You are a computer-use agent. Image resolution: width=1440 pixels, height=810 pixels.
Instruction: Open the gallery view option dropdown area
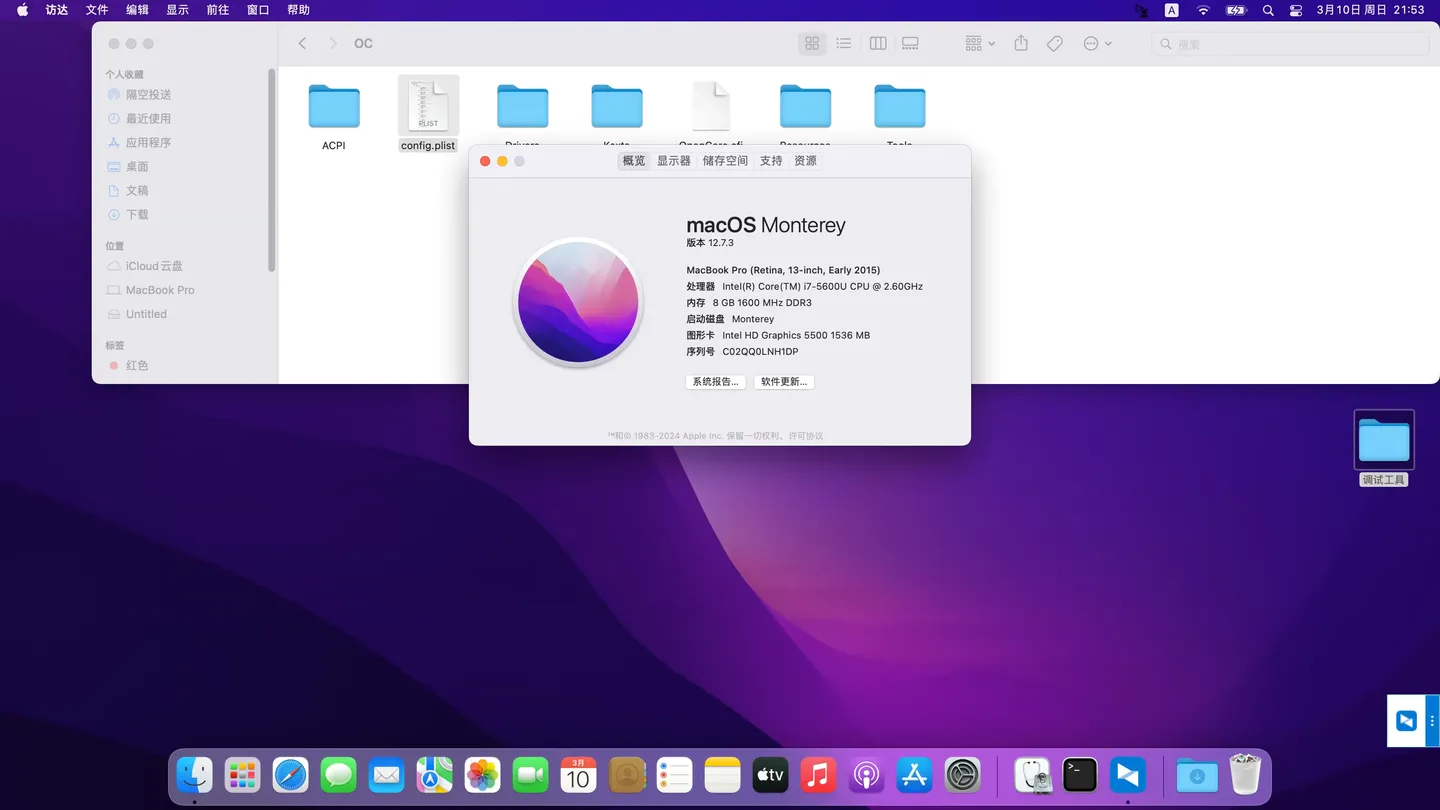click(909, 43)
